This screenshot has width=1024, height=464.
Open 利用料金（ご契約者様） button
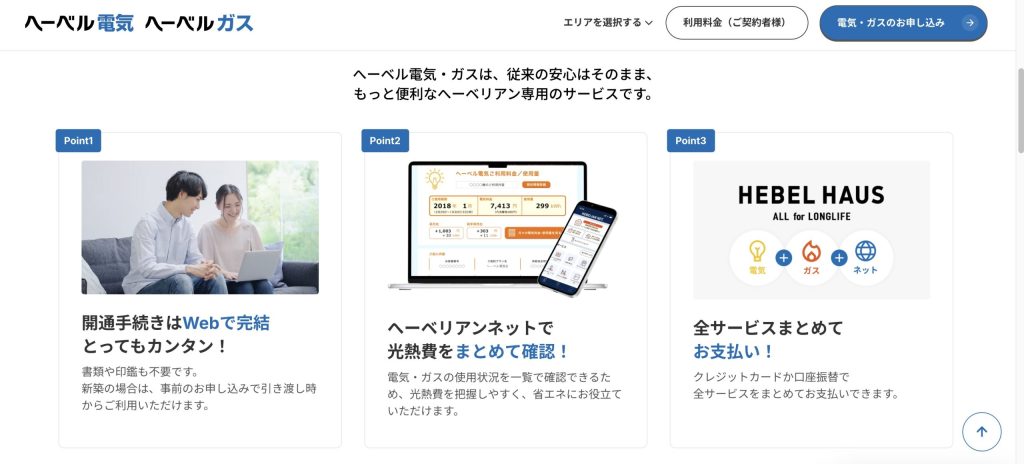[737, 23]
